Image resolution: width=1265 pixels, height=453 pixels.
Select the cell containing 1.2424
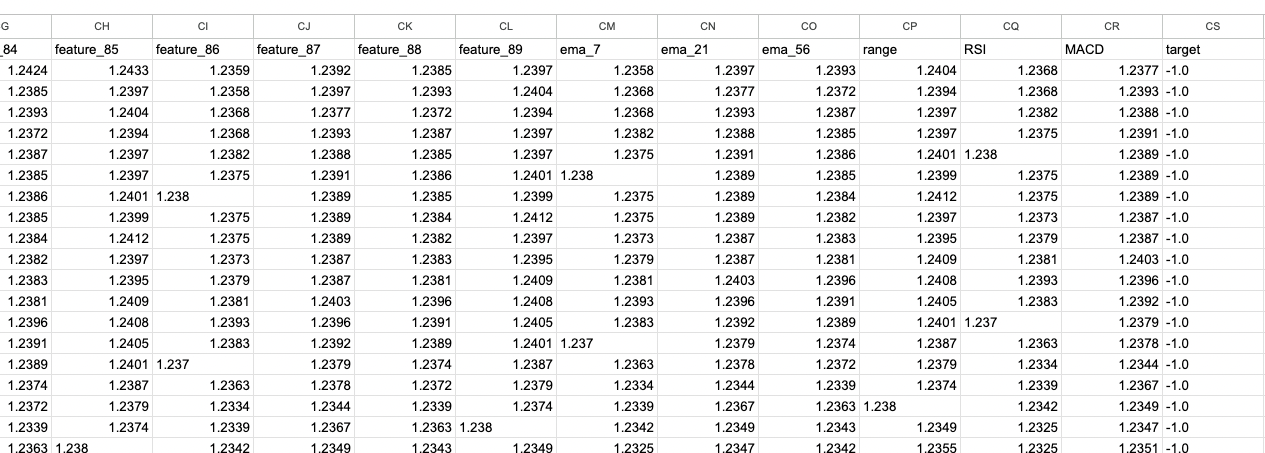tap(26, 70)
